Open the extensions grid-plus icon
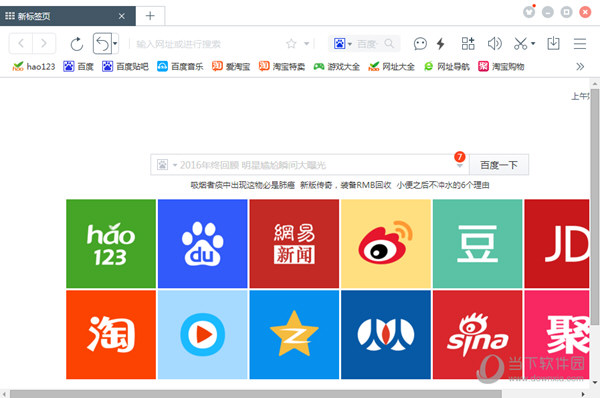This screenshot has width=600, height=398. (468, 44)
